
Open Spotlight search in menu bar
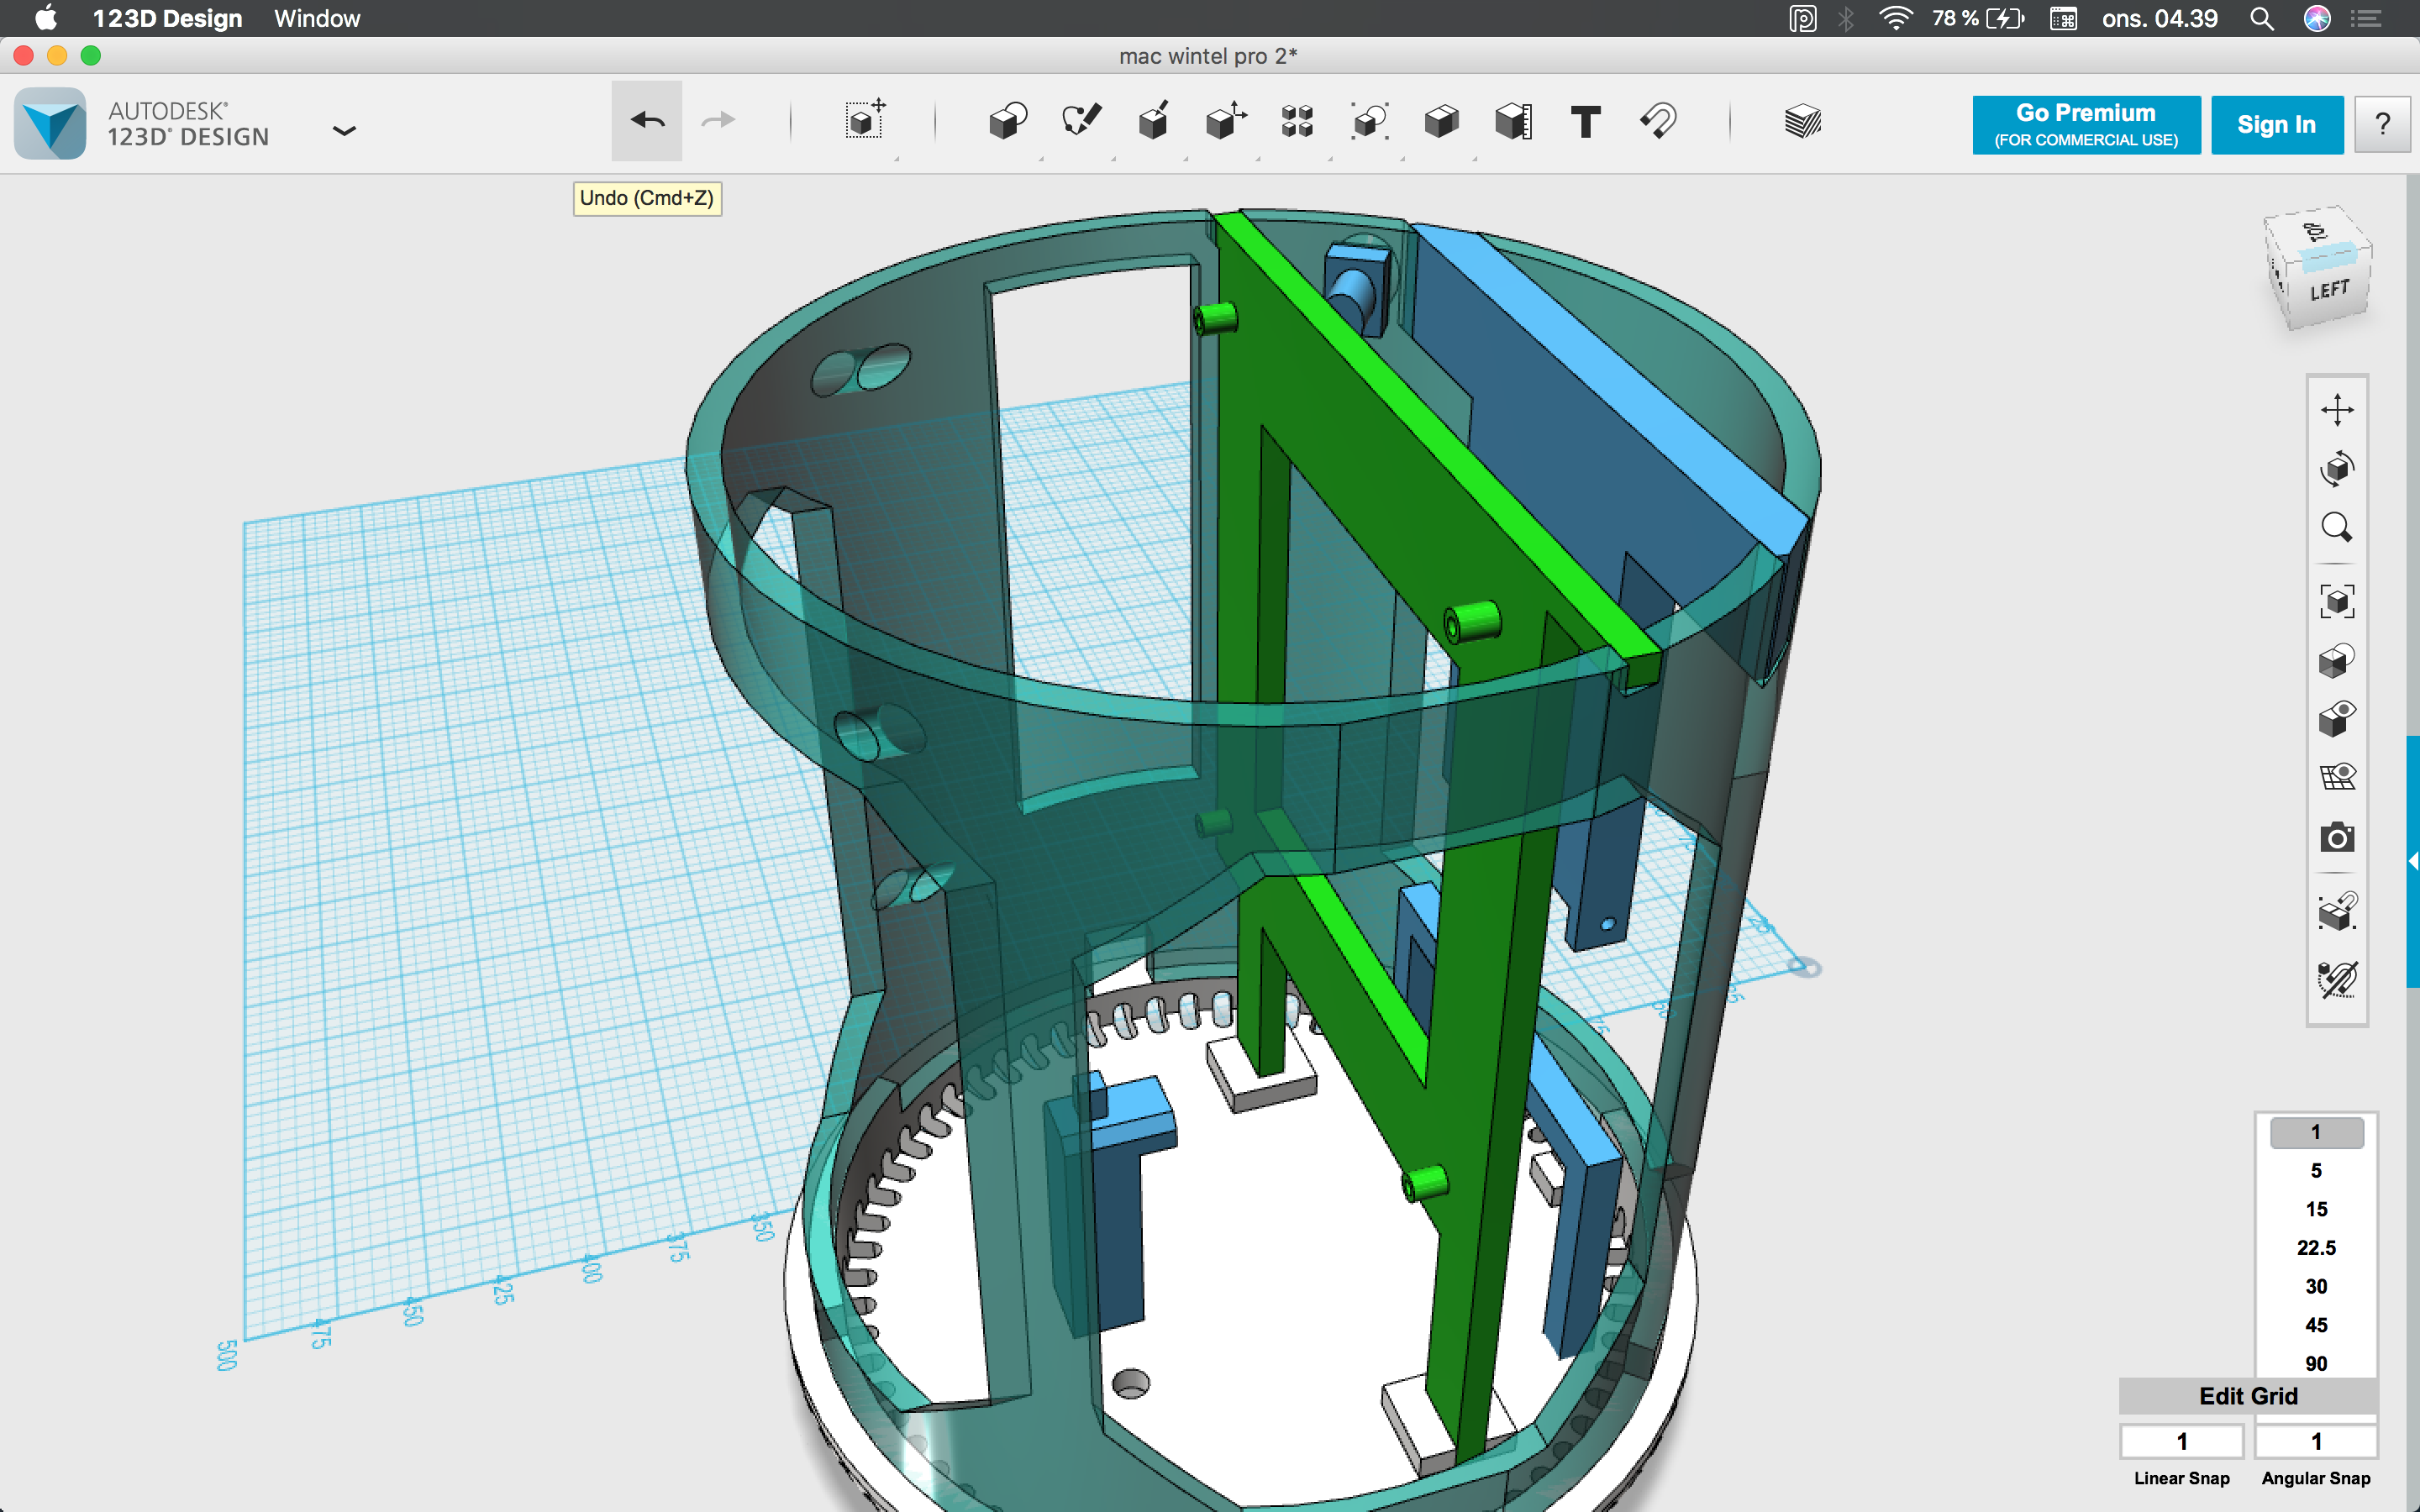click(x=2261, y=18)
